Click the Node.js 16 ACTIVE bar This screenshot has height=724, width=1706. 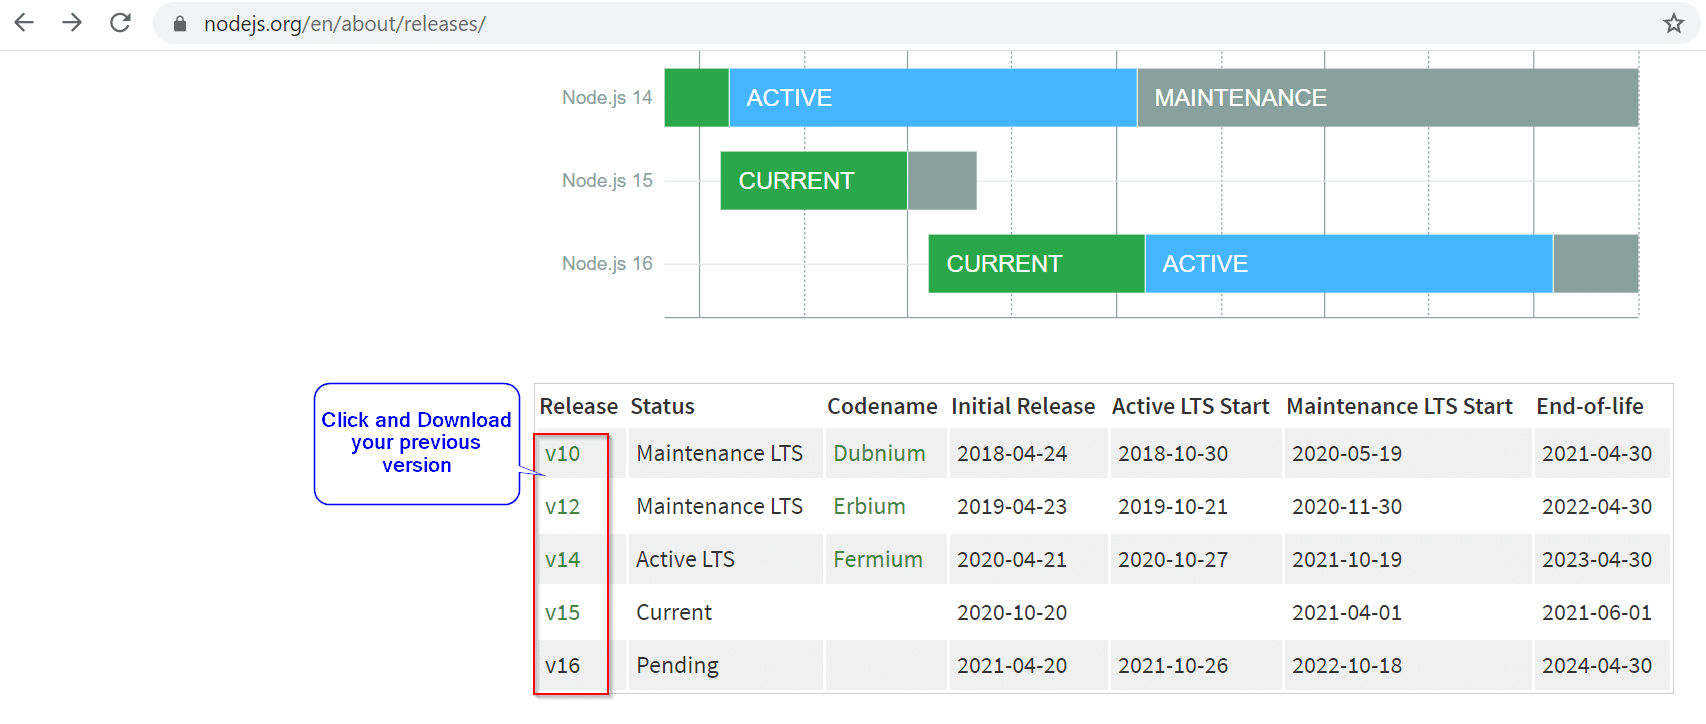(x=1349, y=264)
